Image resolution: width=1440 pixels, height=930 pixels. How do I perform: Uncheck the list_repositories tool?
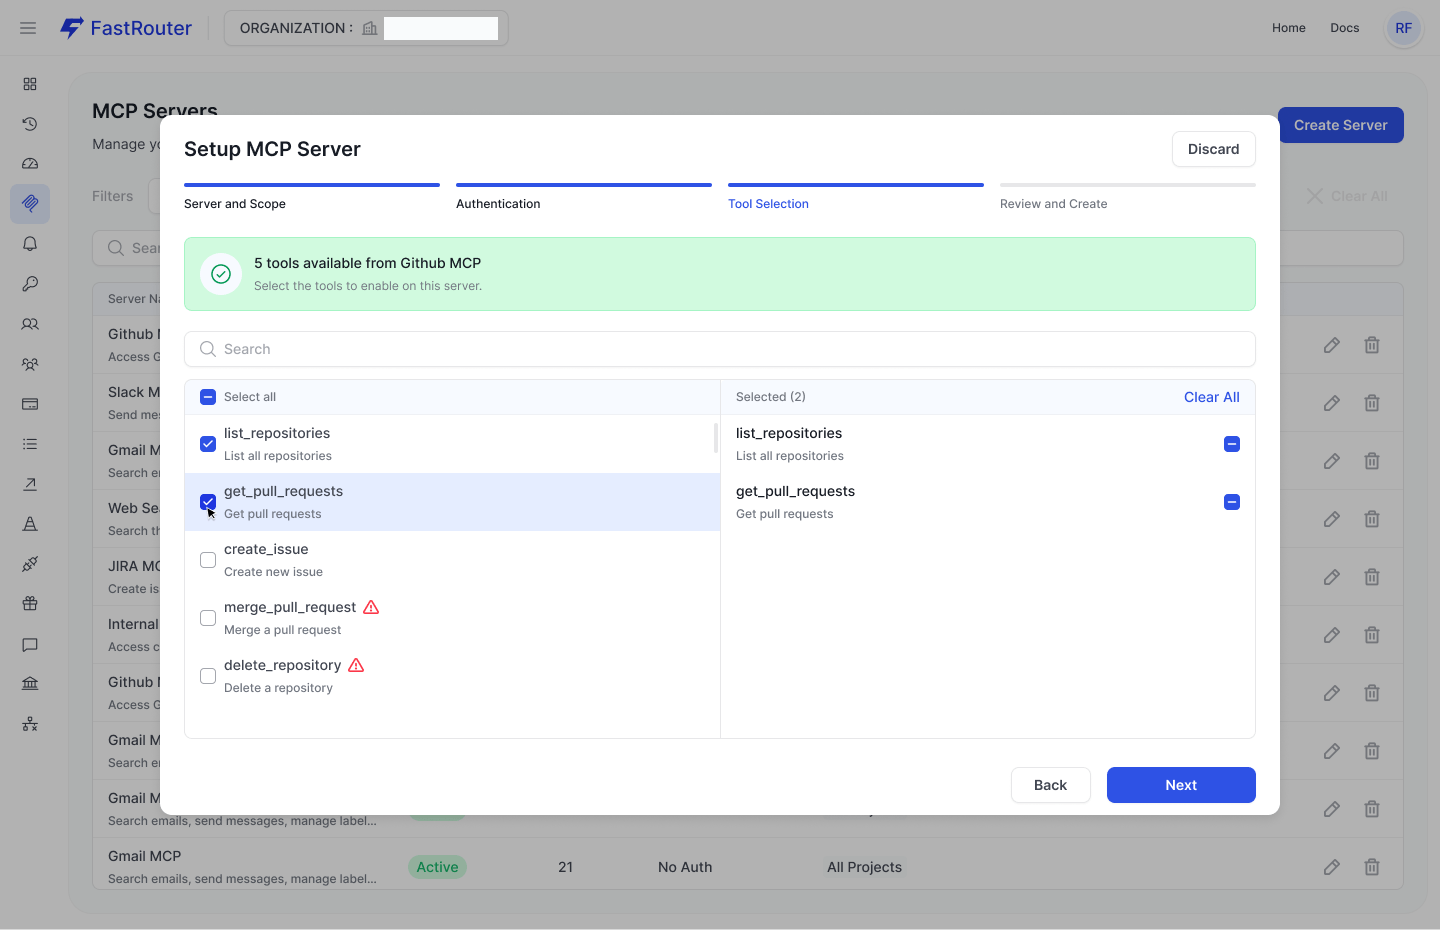[208, 444]
